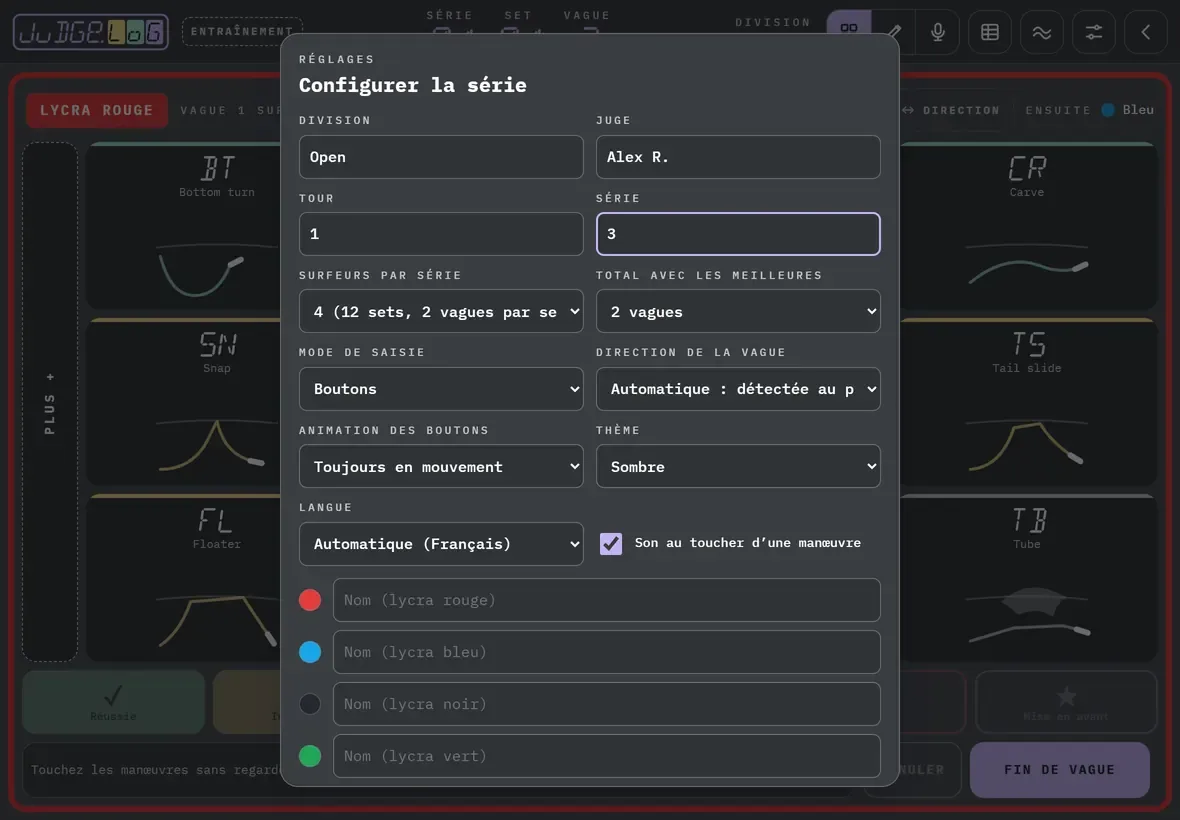
Task: Click the Direction button behind the dialog
Action: coord(951,110)
